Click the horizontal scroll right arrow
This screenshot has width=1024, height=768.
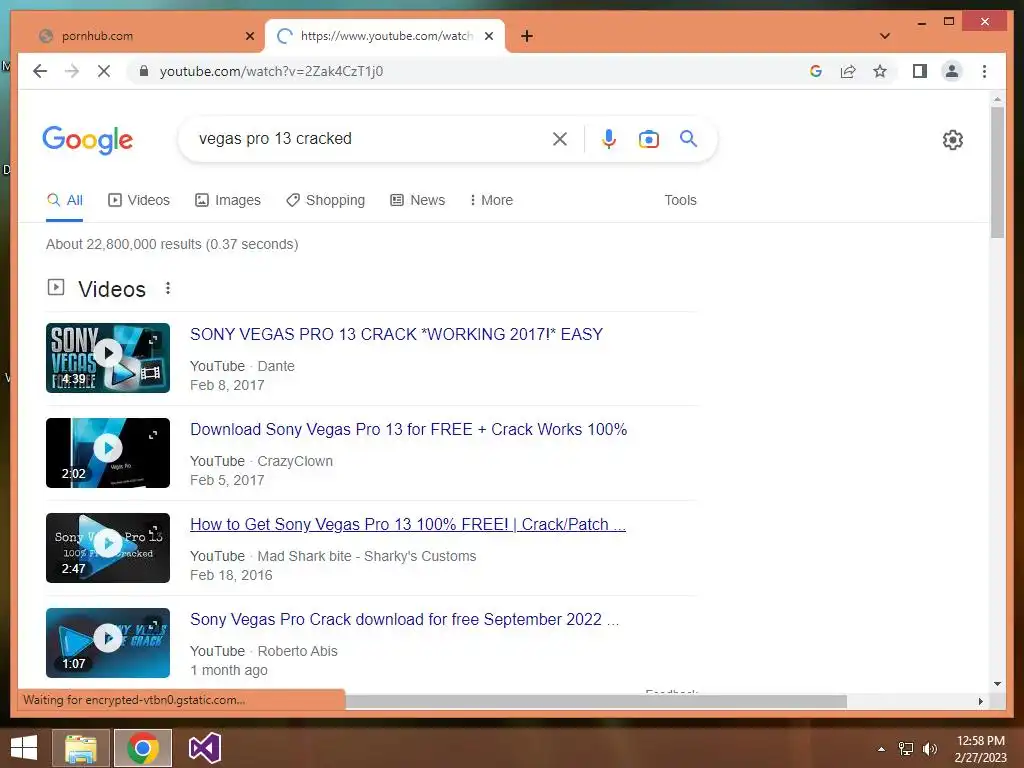pyautogui.click(x=980, y=701)
